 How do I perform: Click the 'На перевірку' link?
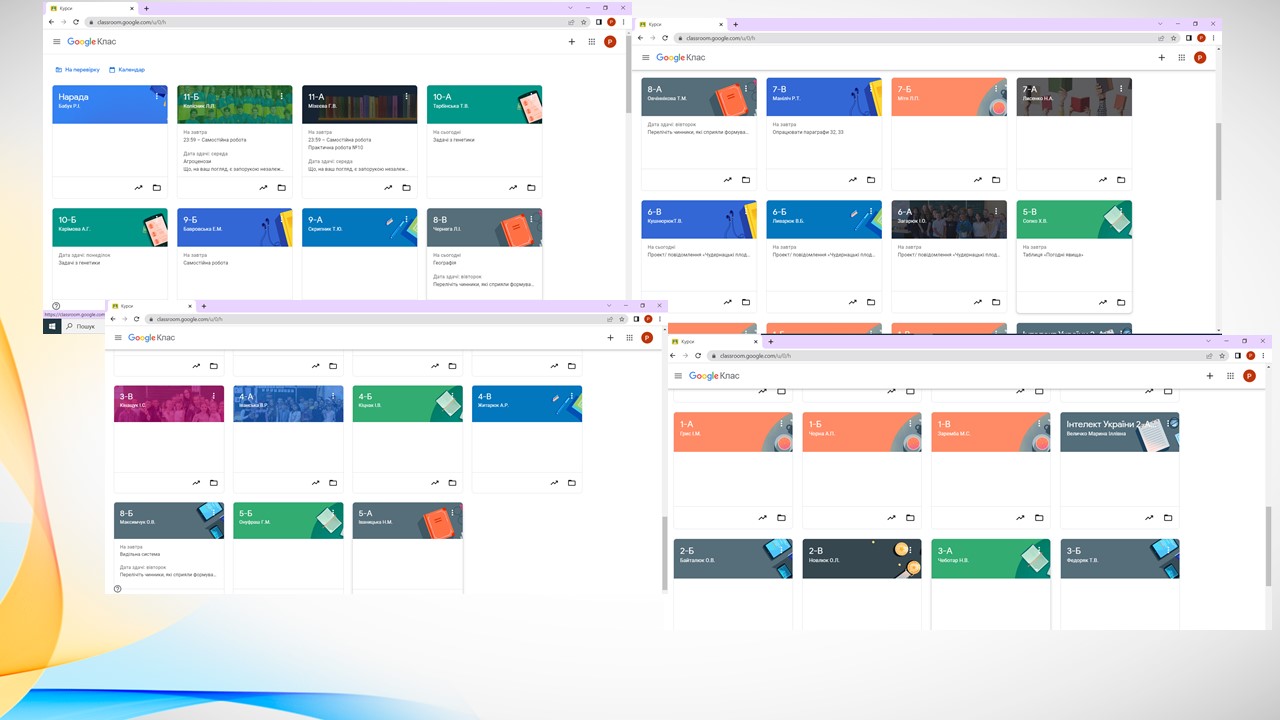[78, 70]
